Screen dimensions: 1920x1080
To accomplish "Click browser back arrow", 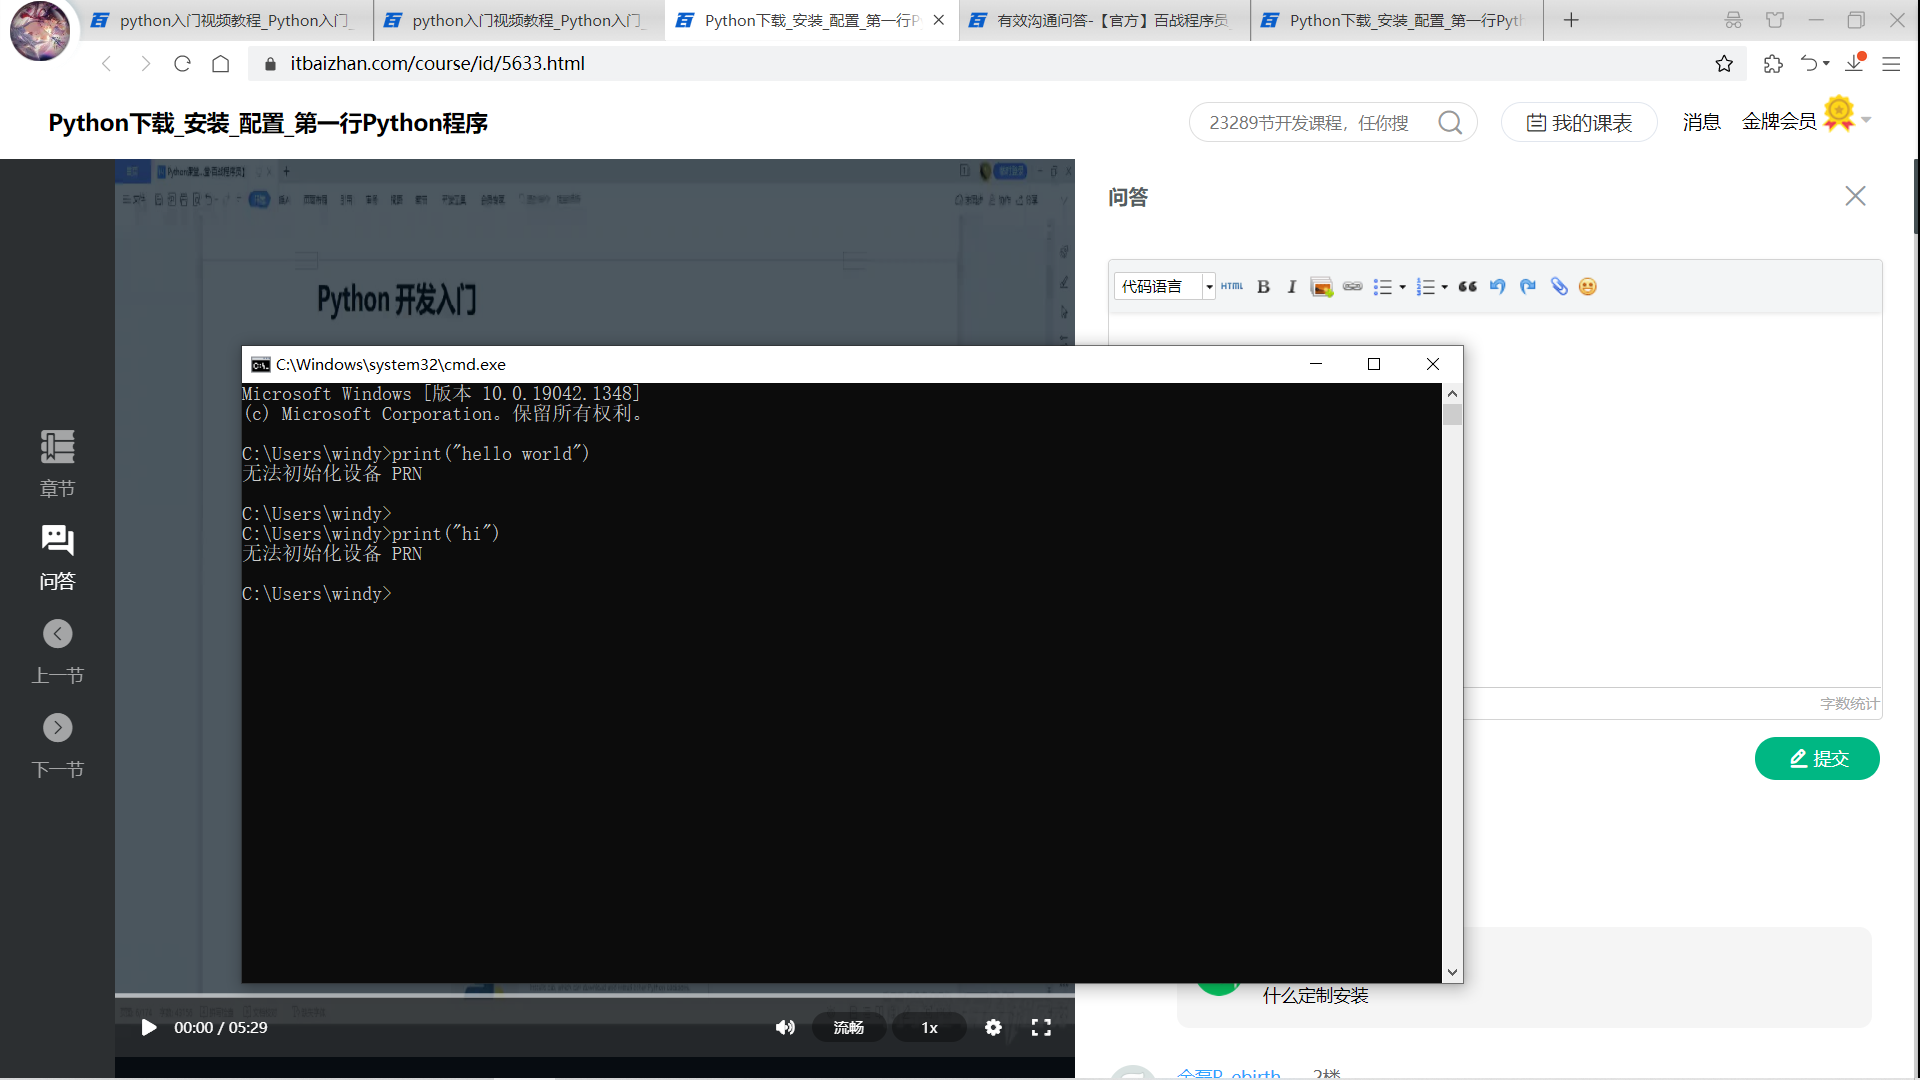I will click(x=106, y=63).
